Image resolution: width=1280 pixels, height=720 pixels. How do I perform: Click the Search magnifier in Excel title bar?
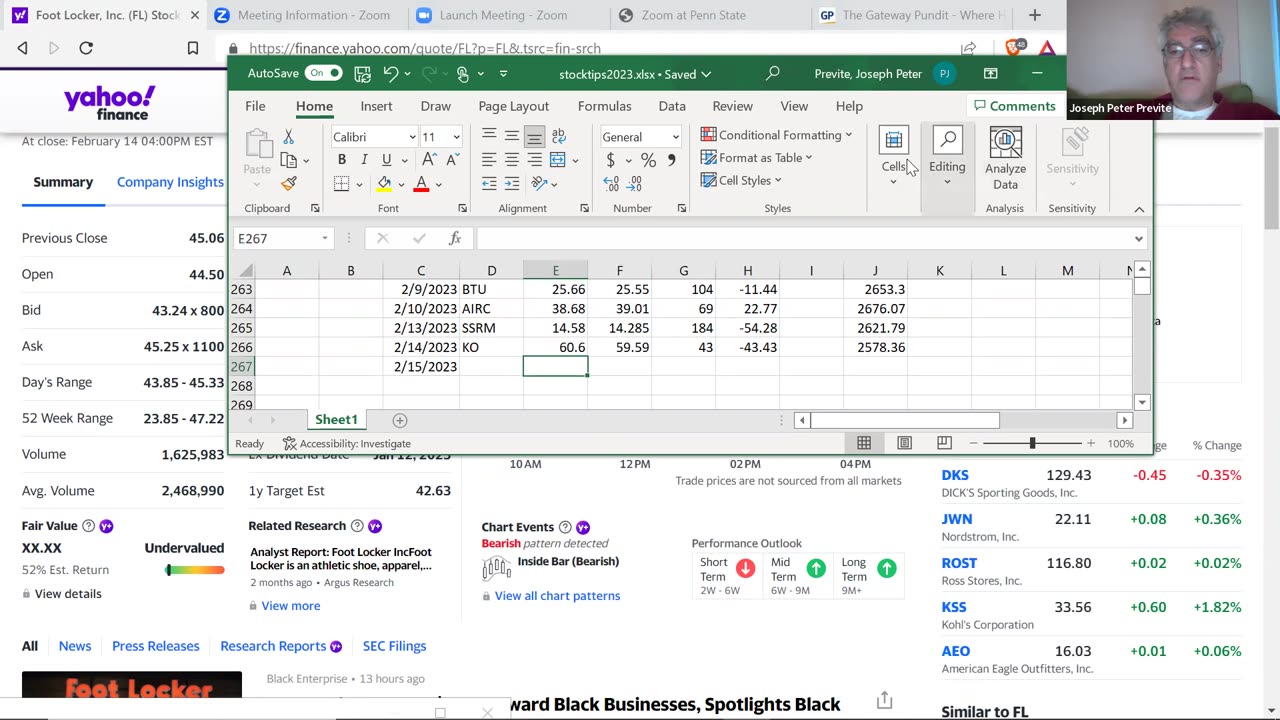[772, 73]
